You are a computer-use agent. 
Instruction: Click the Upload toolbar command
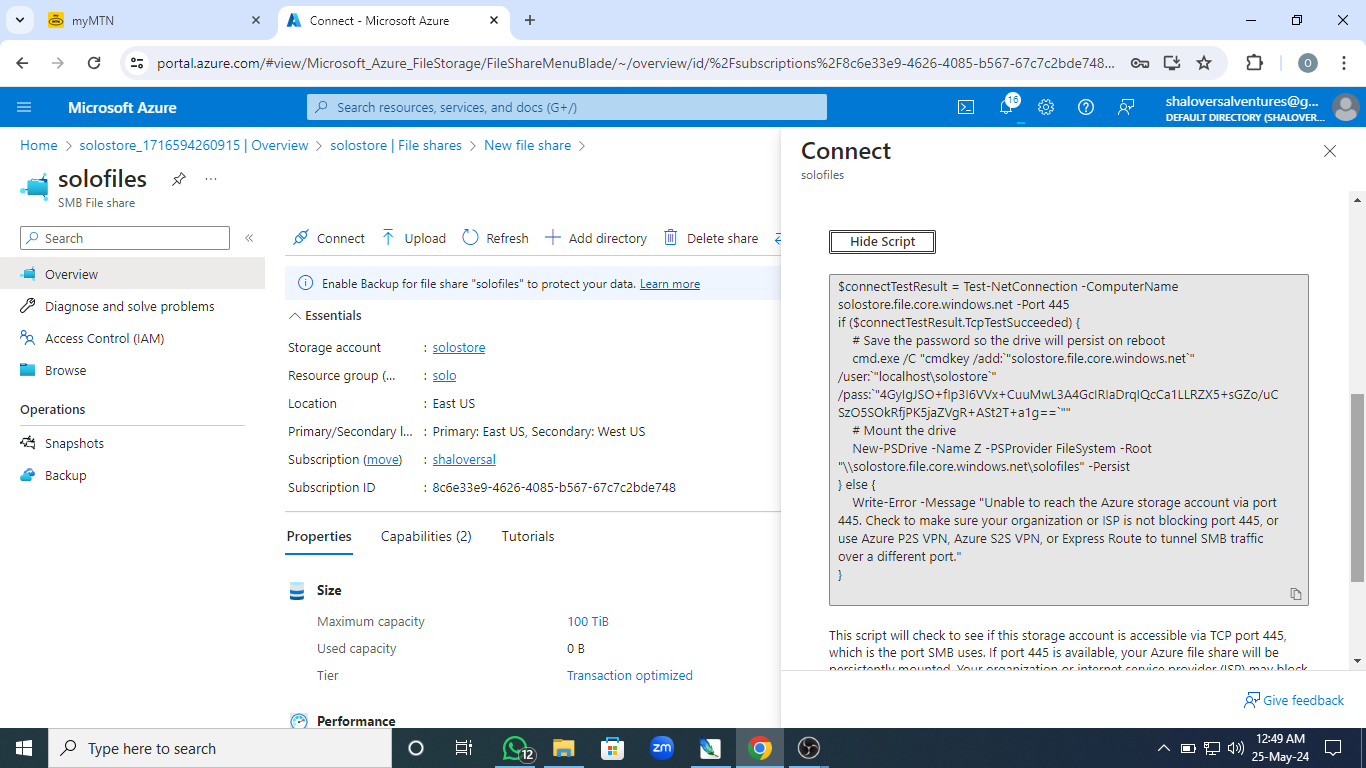click(414, 238)
